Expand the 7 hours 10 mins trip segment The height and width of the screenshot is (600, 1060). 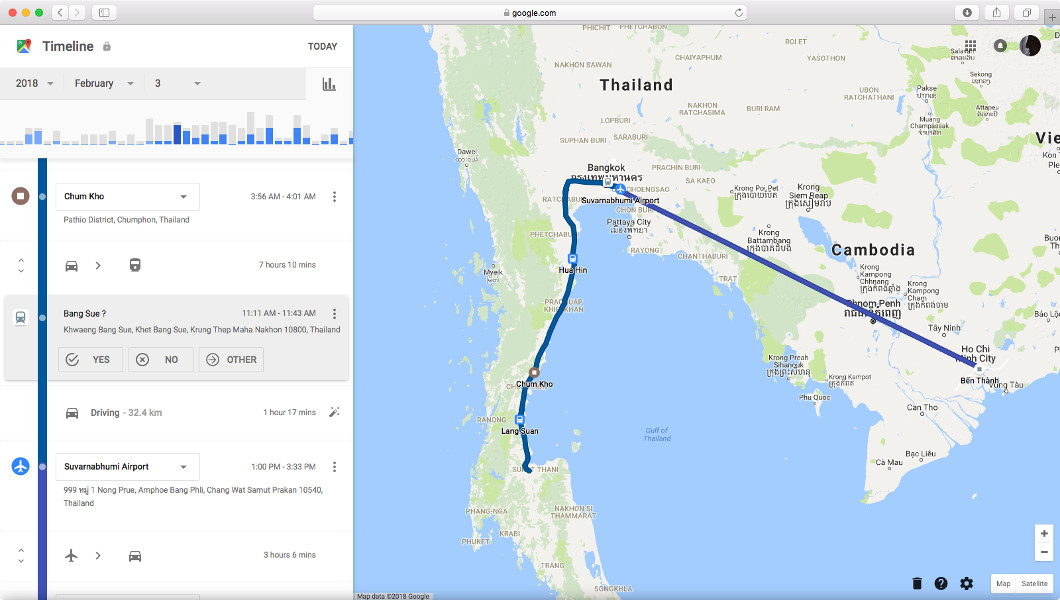pos(21,265)
